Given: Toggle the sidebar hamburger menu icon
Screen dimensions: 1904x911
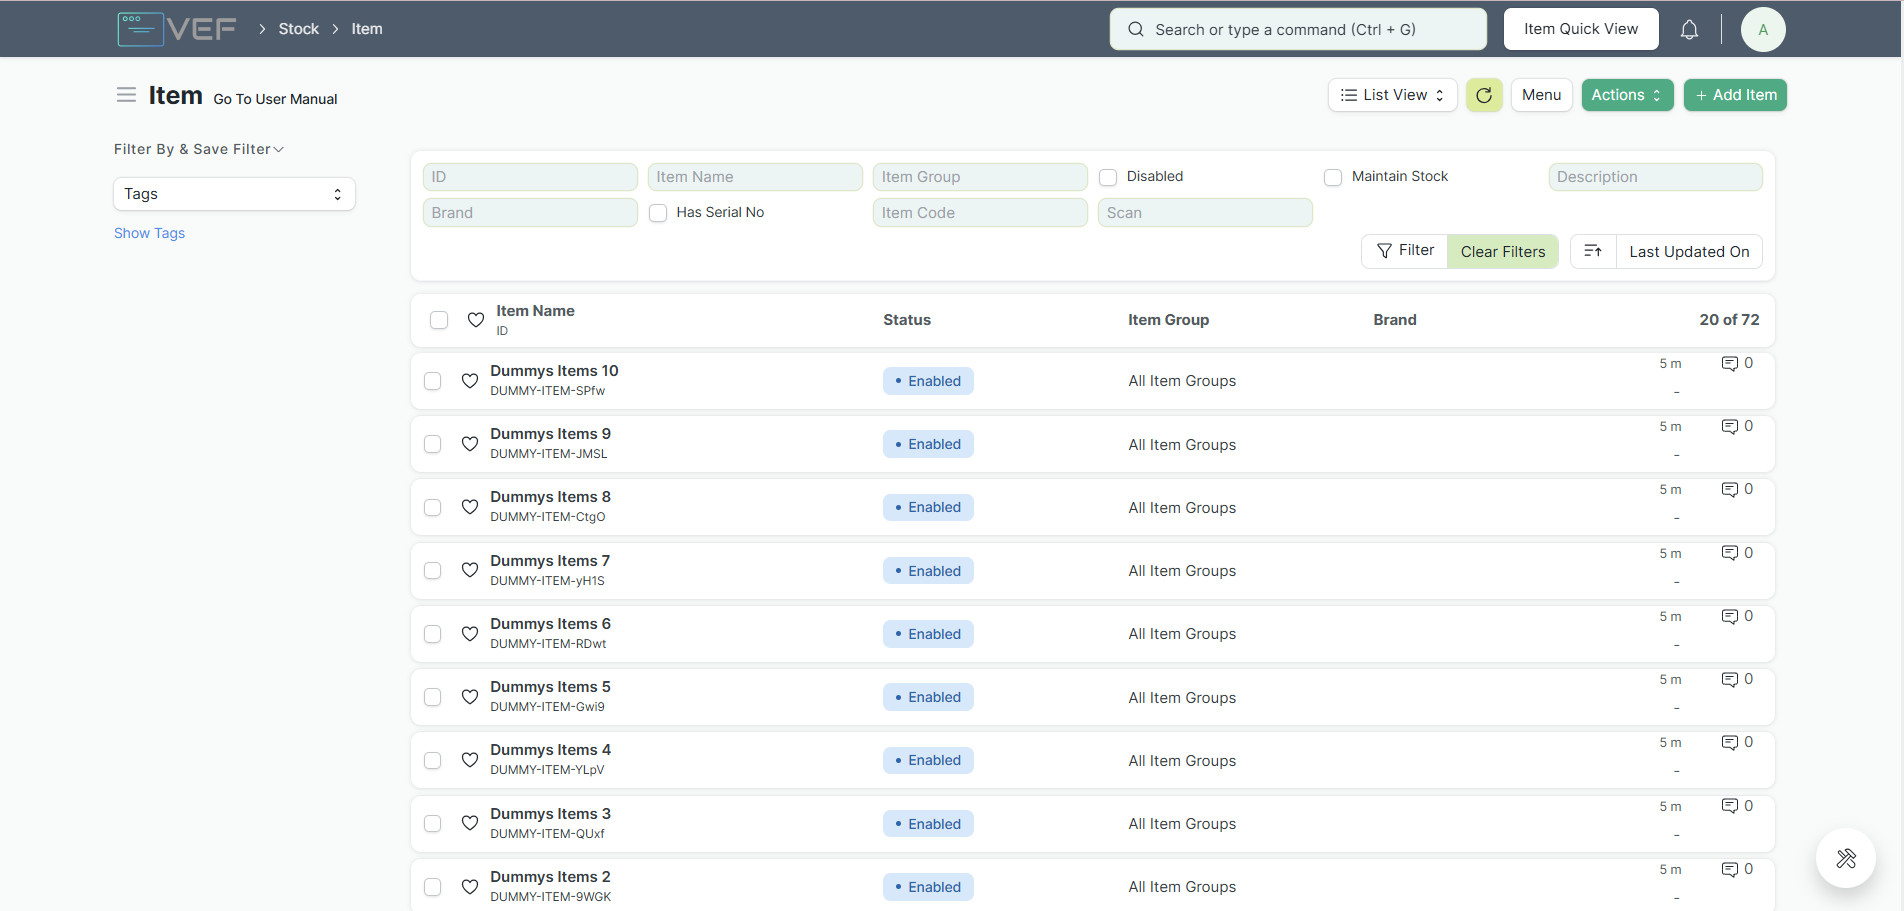Looking at the screenshot, I should coord(126,95).
